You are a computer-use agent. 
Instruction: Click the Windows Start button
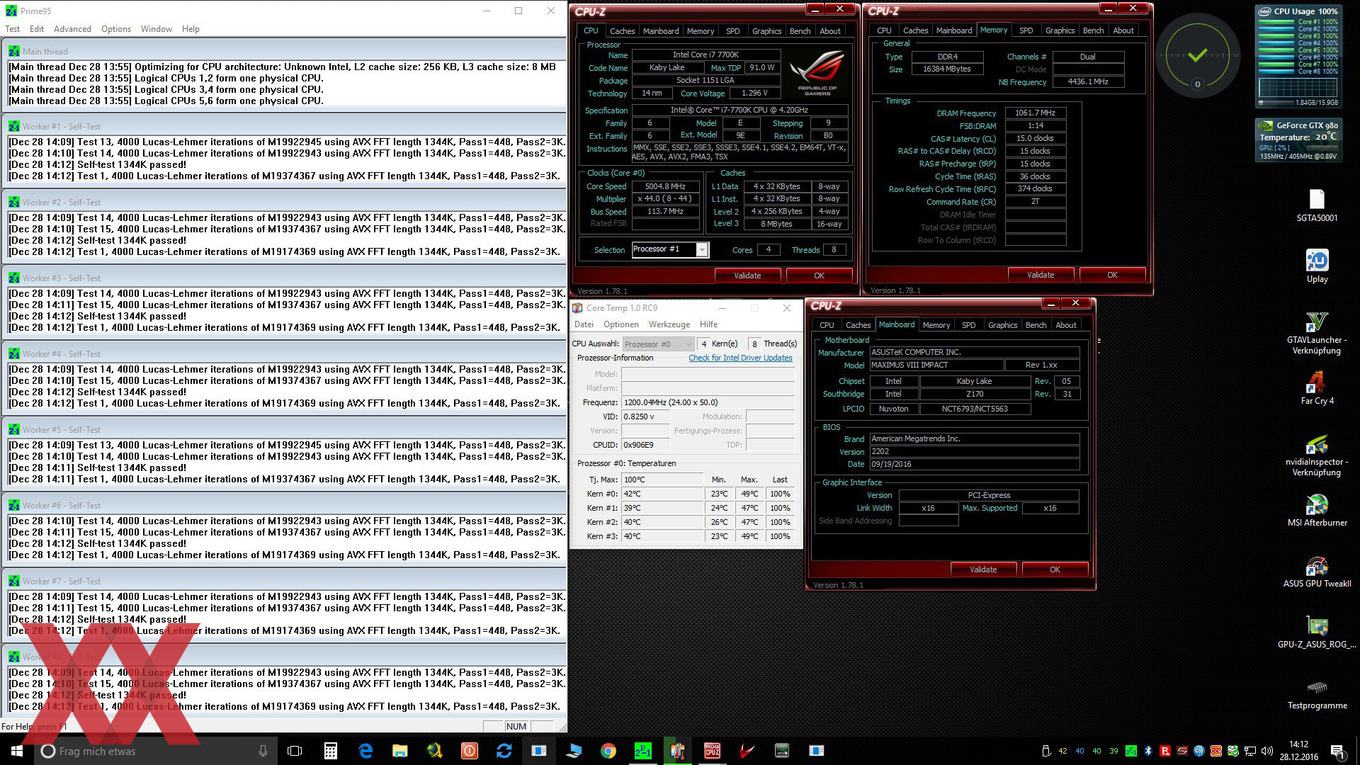[x=15, y=751]
